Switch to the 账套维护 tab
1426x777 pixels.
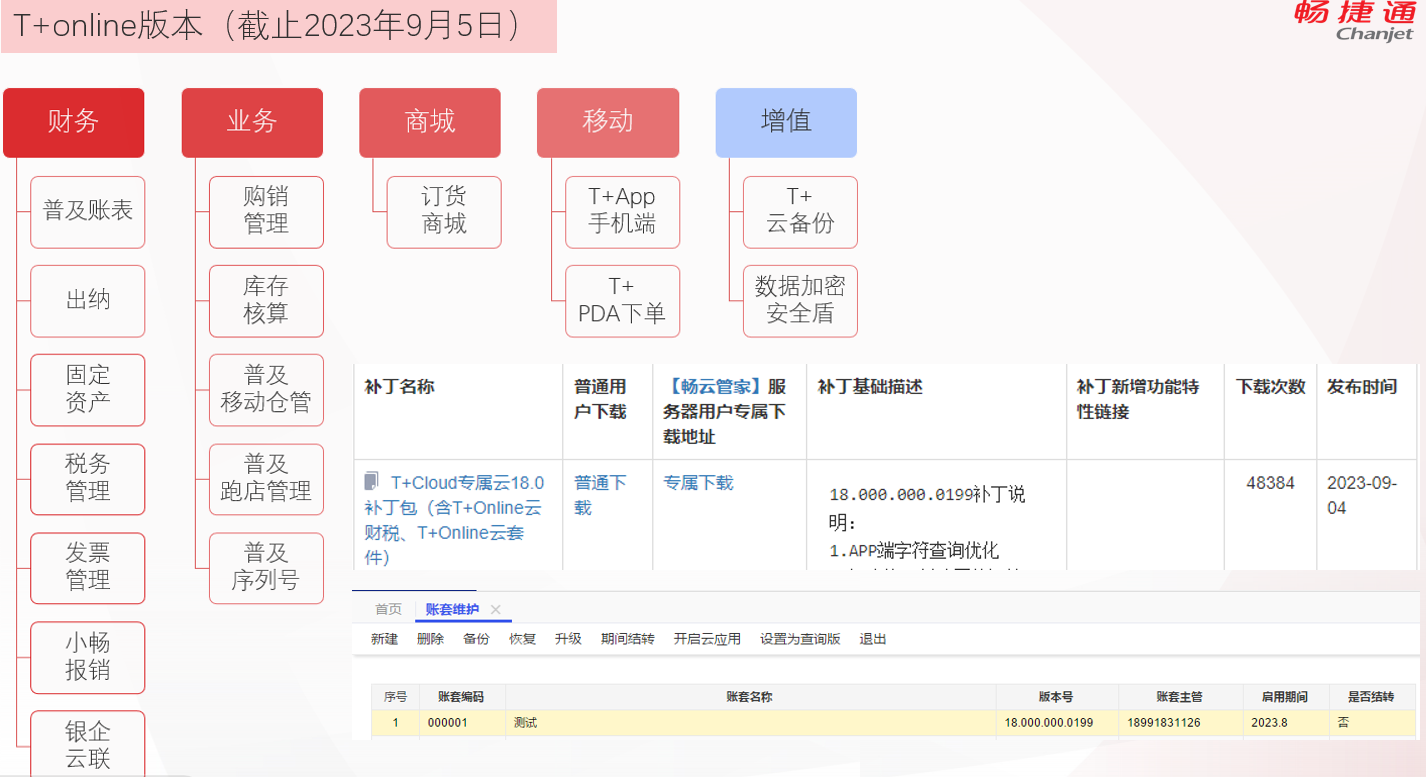pyautogui.click(x=452, y=609)
